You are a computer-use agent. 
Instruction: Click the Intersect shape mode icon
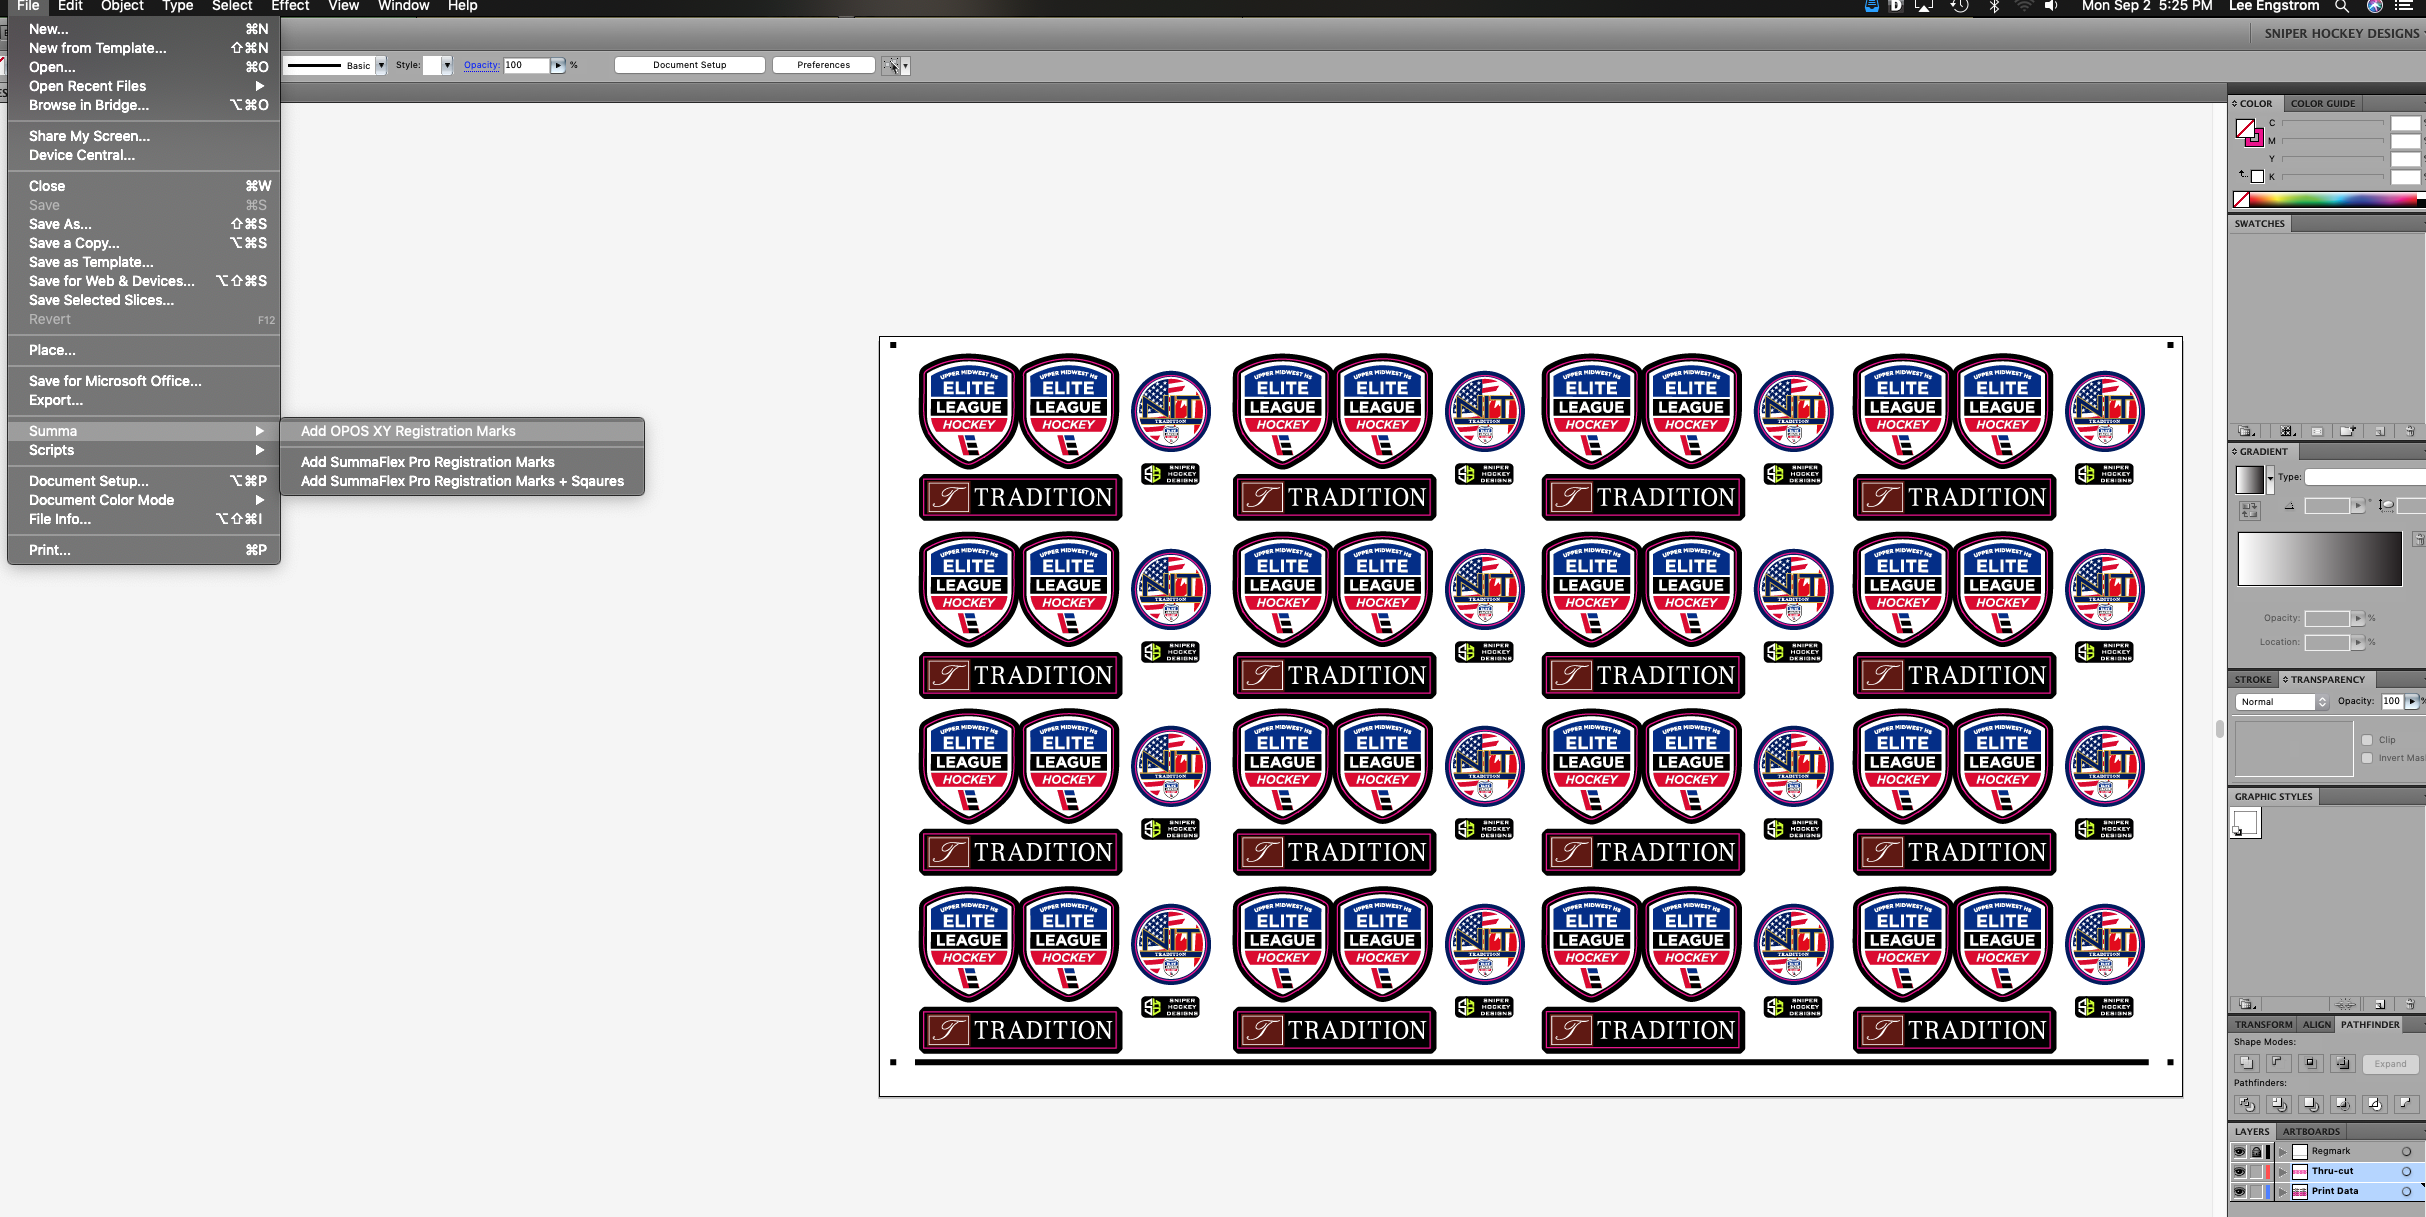(2310, 1063)
